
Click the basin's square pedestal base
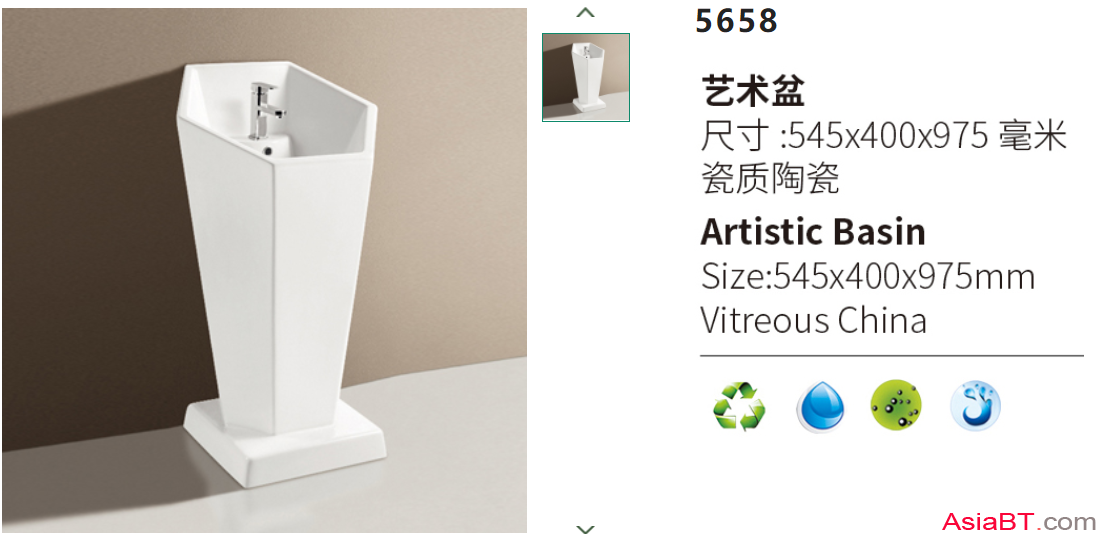click(285, 442)
